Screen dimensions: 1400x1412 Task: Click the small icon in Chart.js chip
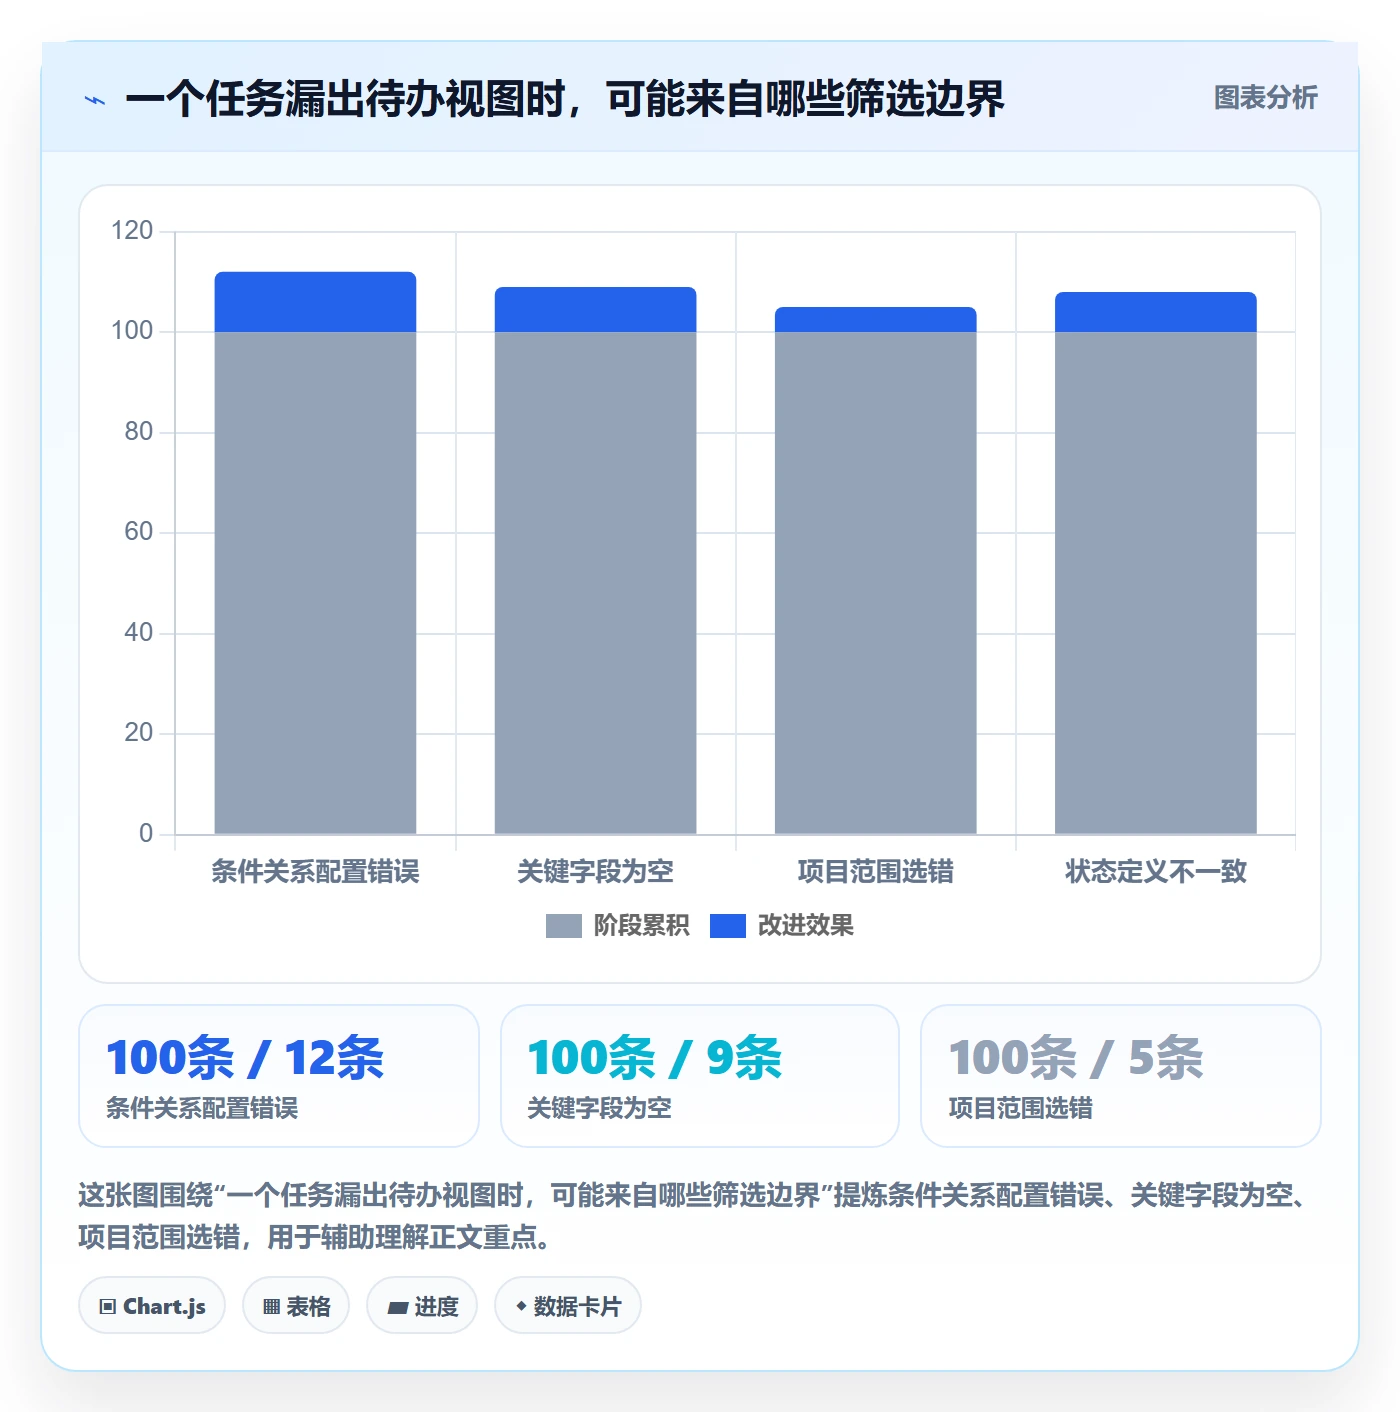pyautogui.click(x=108, y=1307)
